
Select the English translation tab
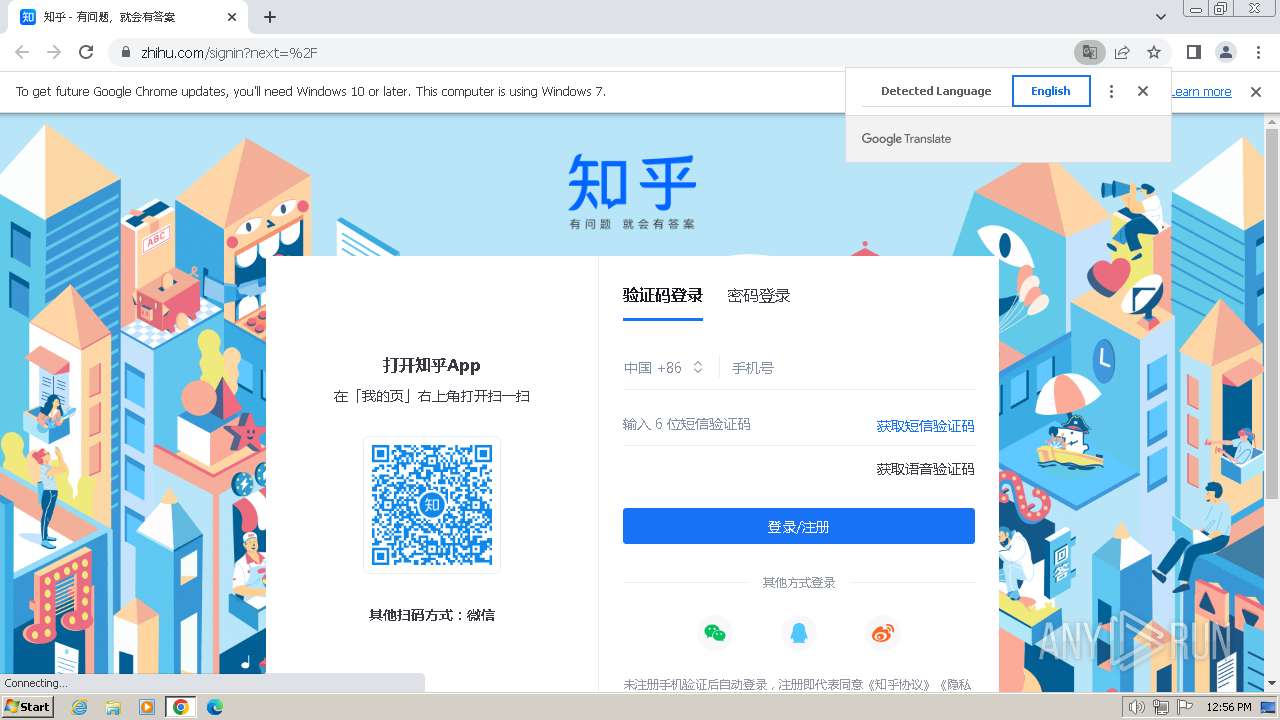pyautogui.click(x=1051, y=91)
